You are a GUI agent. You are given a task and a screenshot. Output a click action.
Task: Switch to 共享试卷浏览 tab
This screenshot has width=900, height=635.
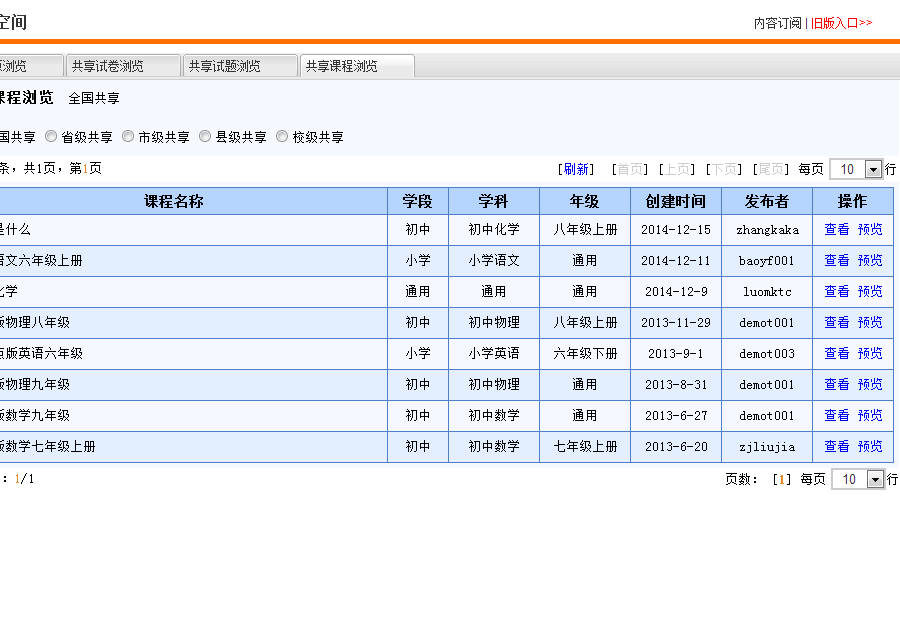pos(123,66)
